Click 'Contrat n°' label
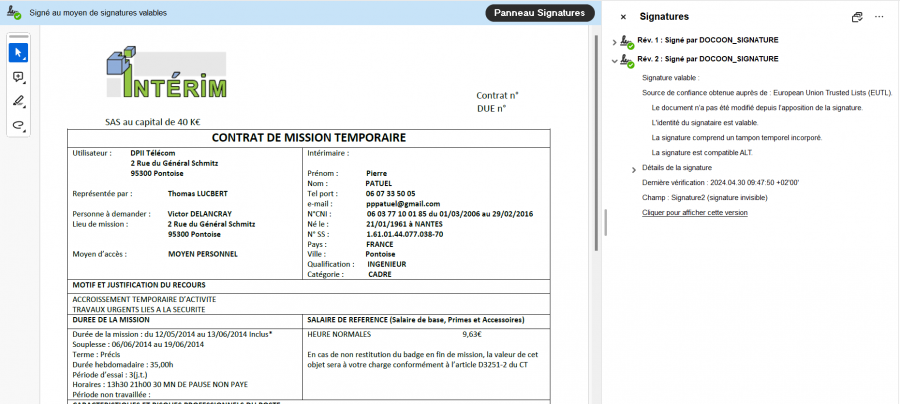The width and height of the screenshot is (900, 404). tap(498, 95)
